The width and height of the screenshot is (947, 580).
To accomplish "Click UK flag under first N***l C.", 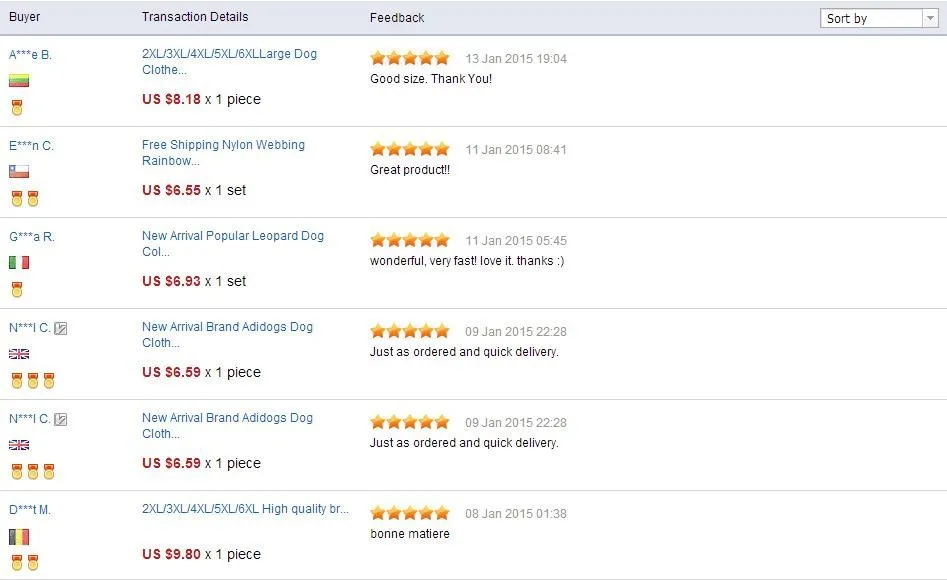I will 19,354.
